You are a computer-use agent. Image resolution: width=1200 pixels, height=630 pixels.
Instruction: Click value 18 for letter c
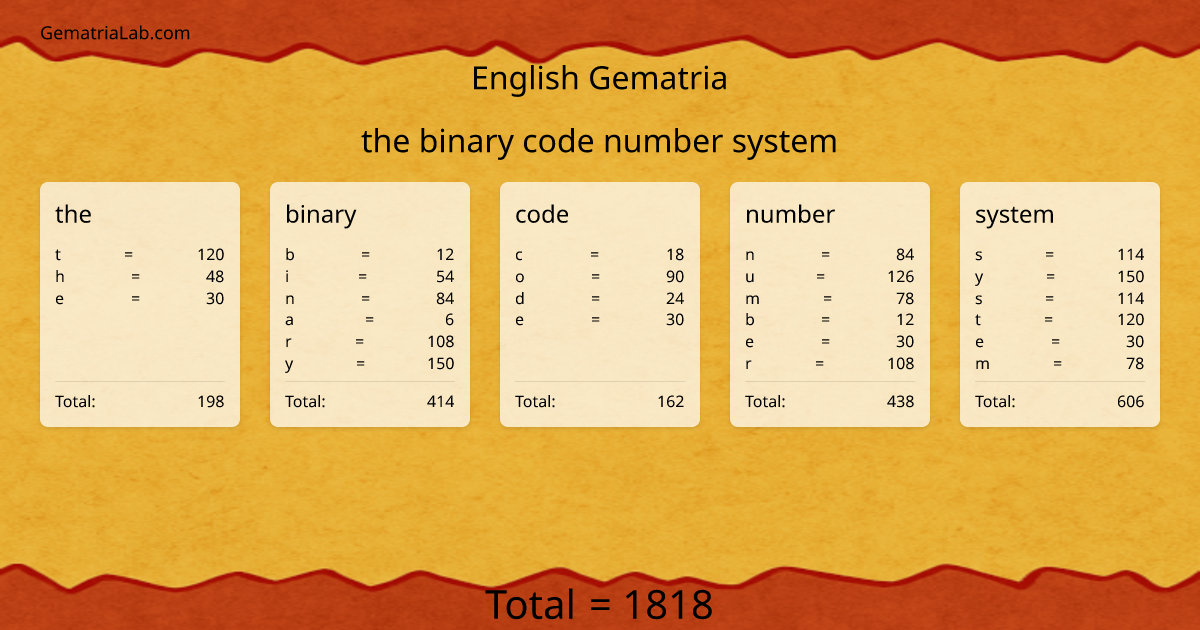point(675,255)
